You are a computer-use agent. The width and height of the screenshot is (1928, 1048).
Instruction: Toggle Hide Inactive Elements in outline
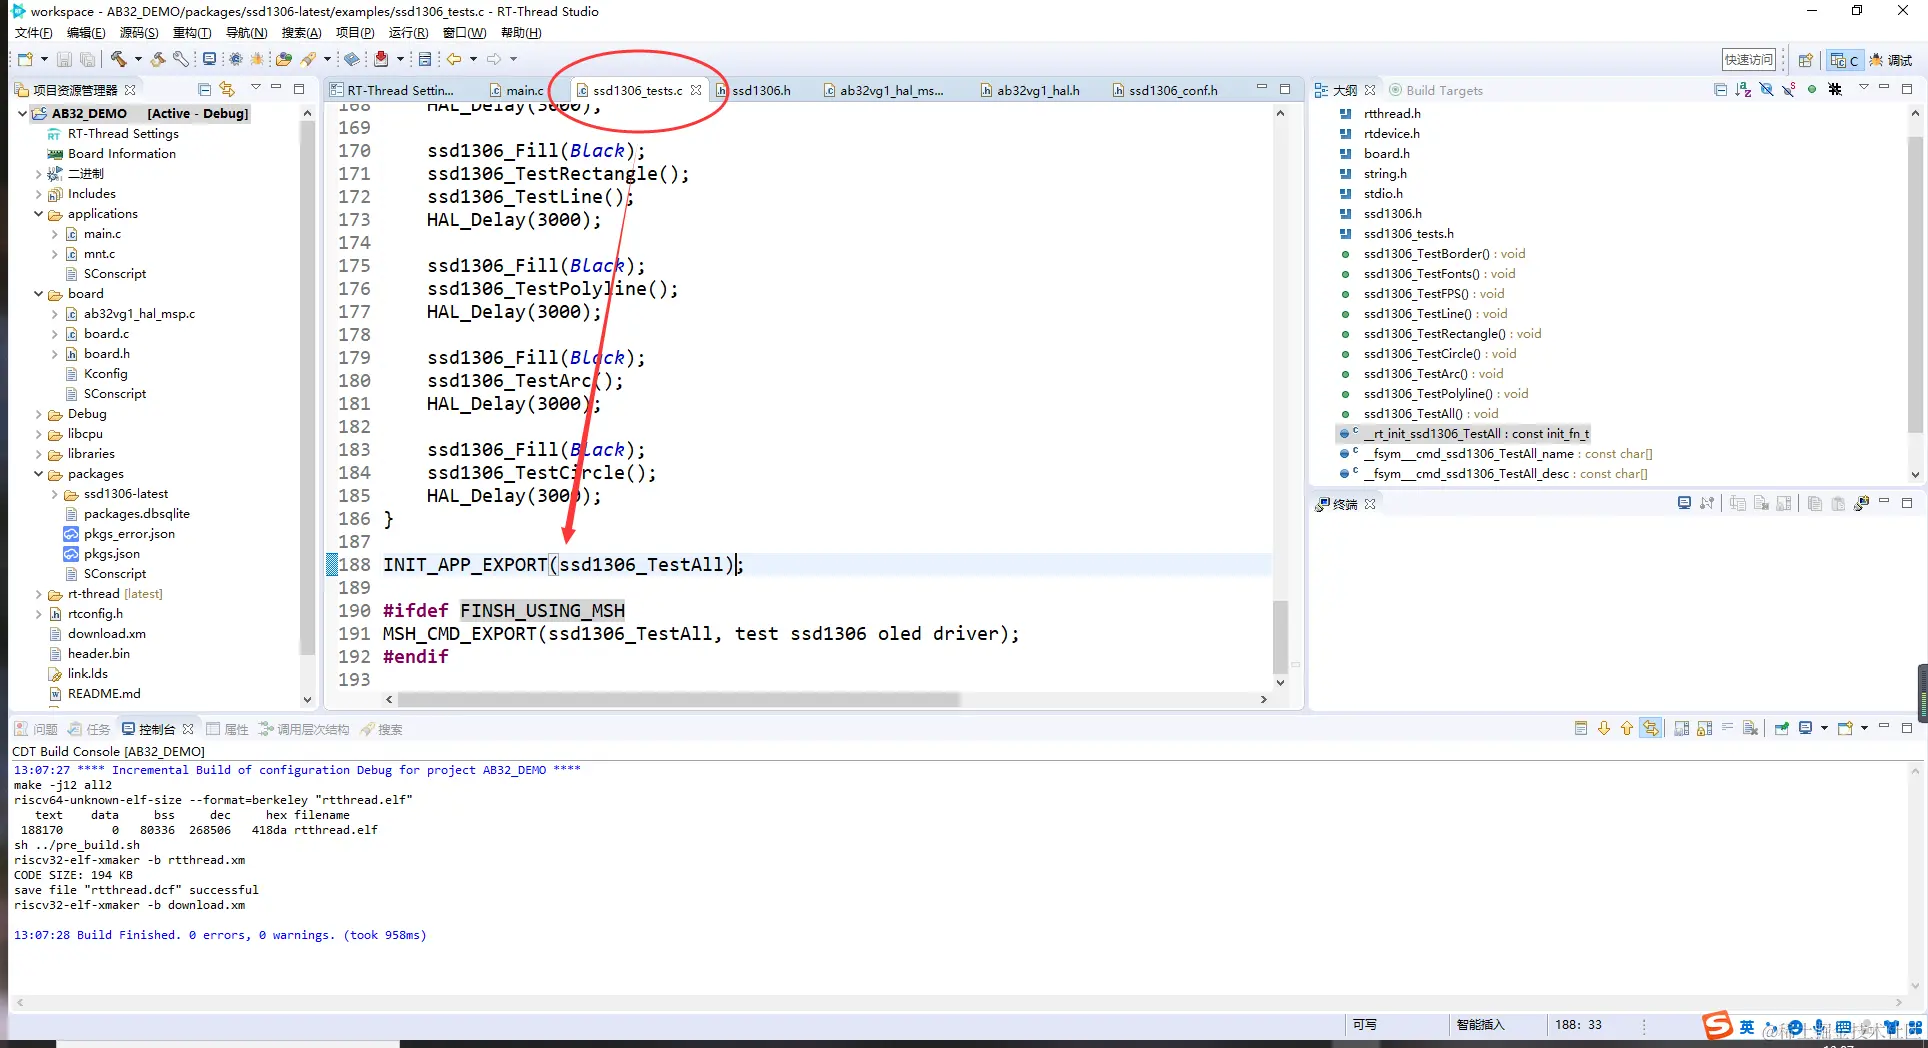click(1835, 90)
